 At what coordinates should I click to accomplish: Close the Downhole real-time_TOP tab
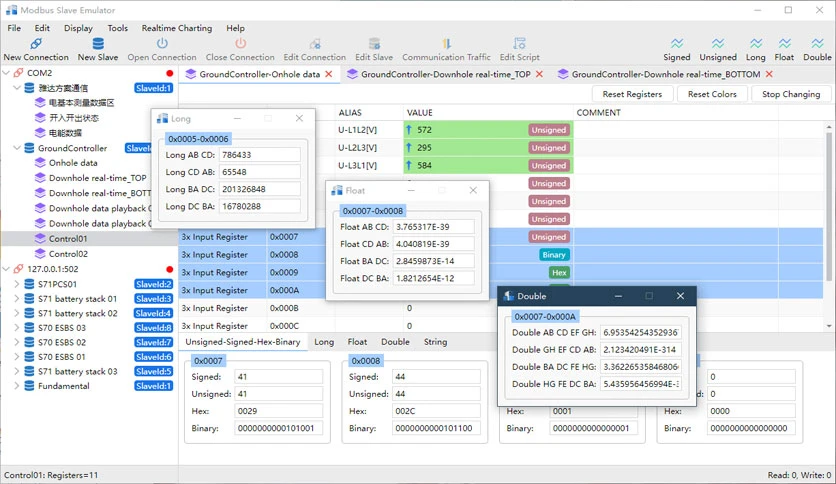[x=540, y=74]
